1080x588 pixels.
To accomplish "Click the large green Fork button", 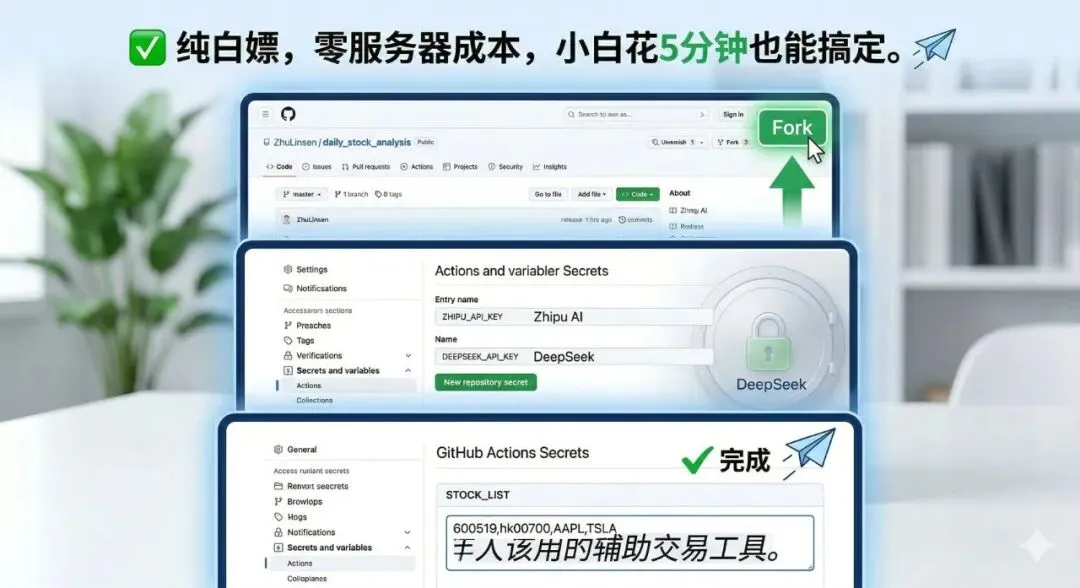I will [791, 127].
